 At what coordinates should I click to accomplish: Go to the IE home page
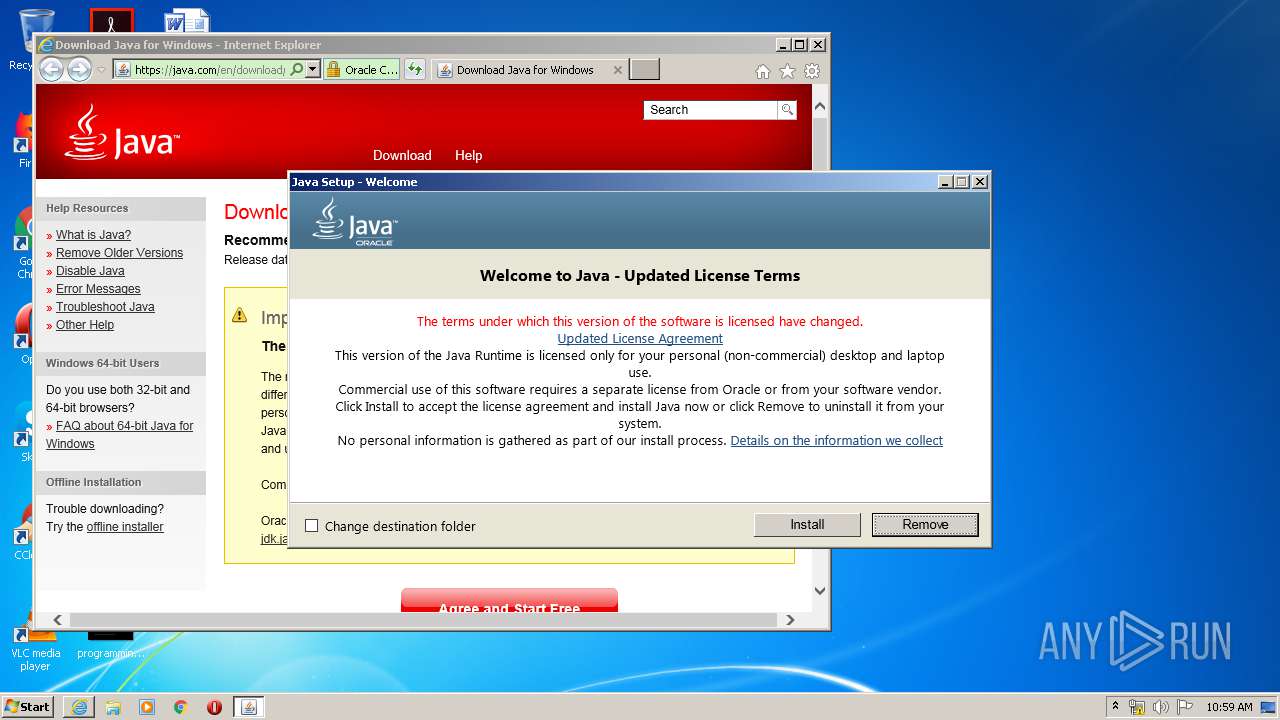pos(763,71)
